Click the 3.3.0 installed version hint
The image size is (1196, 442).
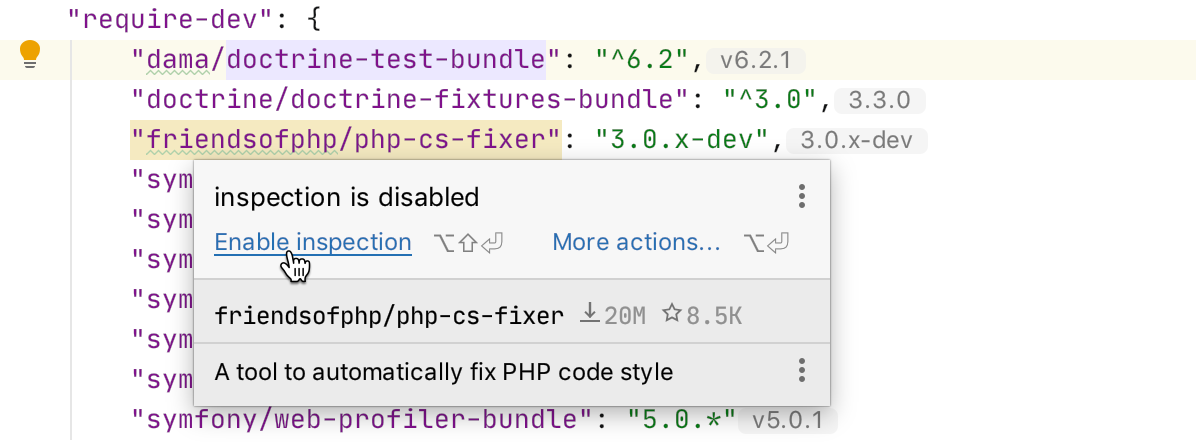tap(880, 101)
